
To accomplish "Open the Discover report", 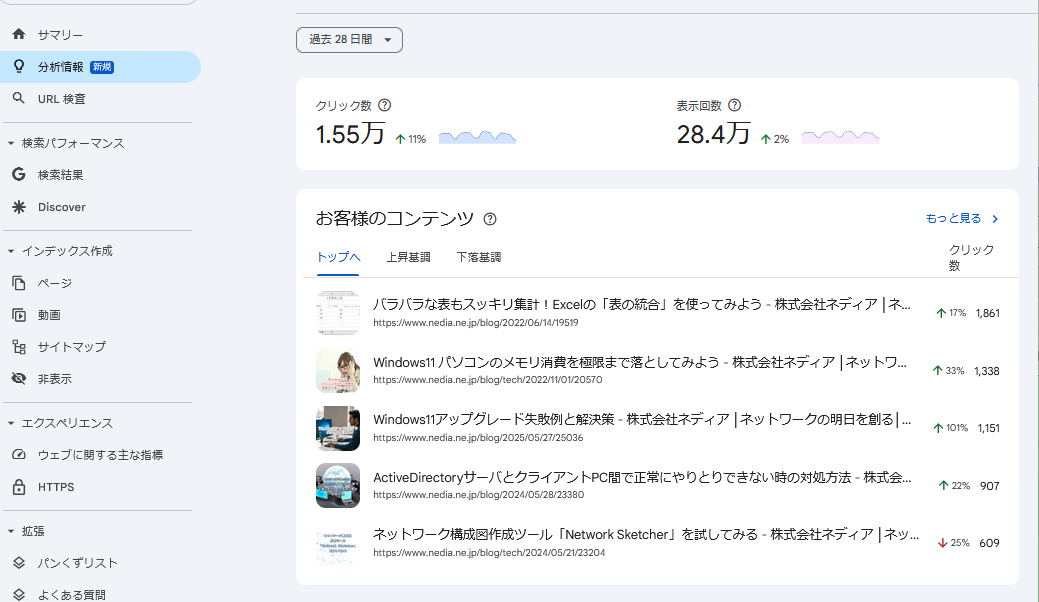I will 62,207.
